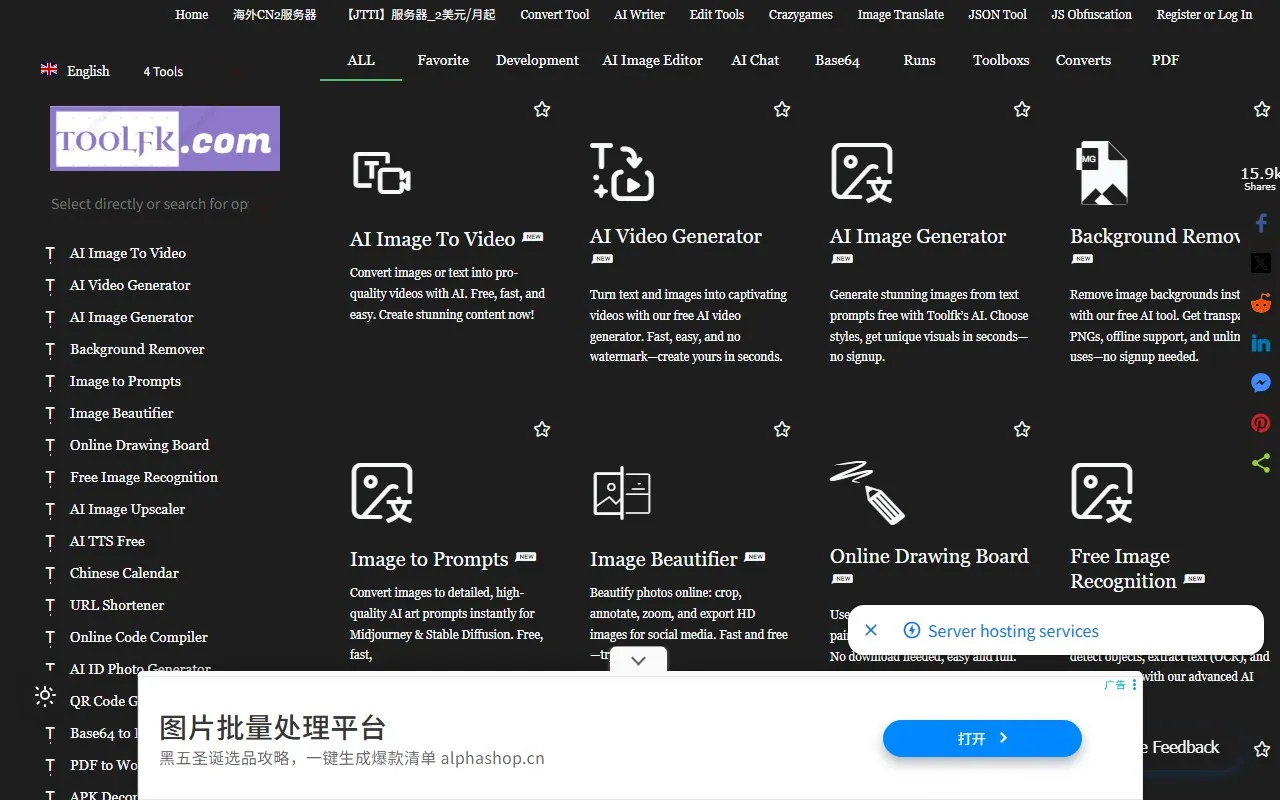
Task: Collapse the bottom ad with the chevron
Action: 639,660
